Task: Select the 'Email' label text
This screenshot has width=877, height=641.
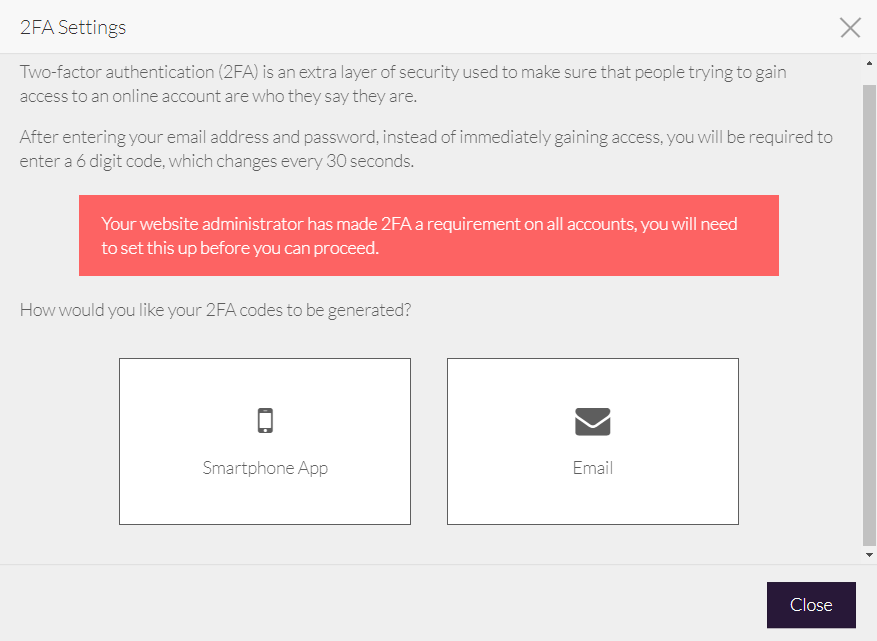Action: click(x=593, y=468)
